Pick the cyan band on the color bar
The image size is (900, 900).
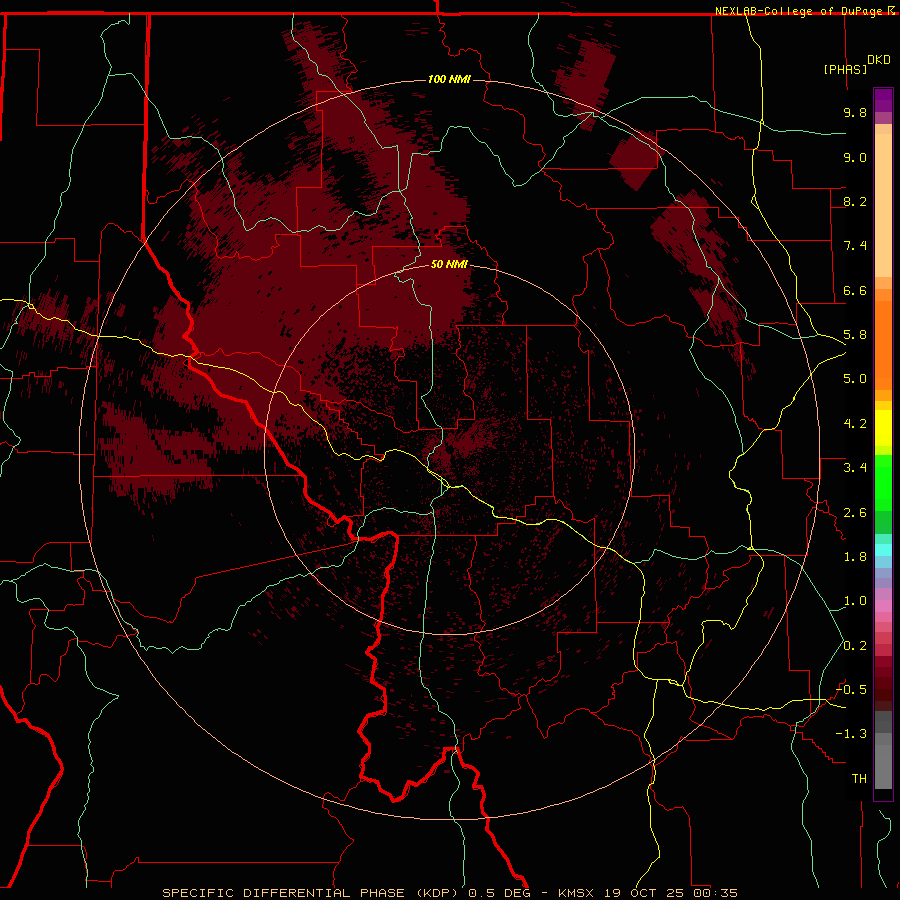click(x=883, y=550)
